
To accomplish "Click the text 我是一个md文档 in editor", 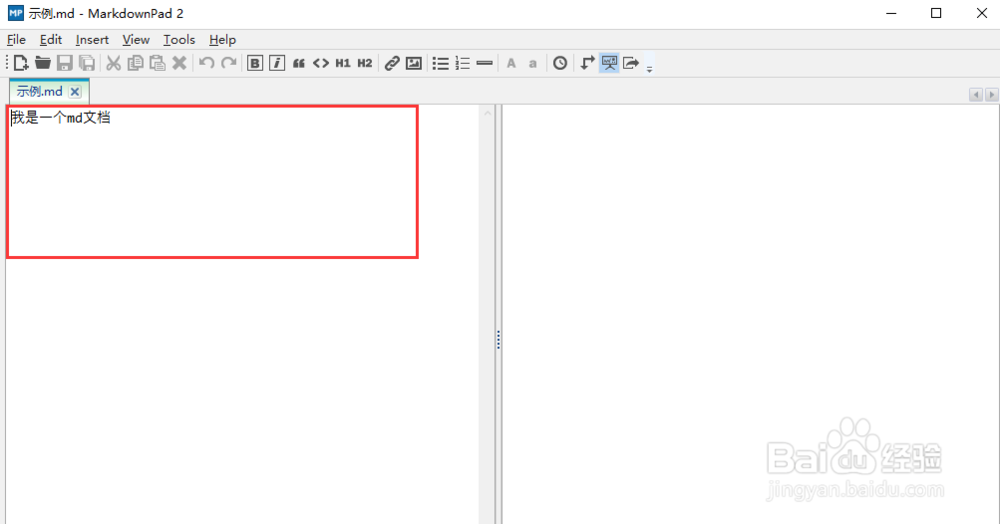I will click(61, 118).
